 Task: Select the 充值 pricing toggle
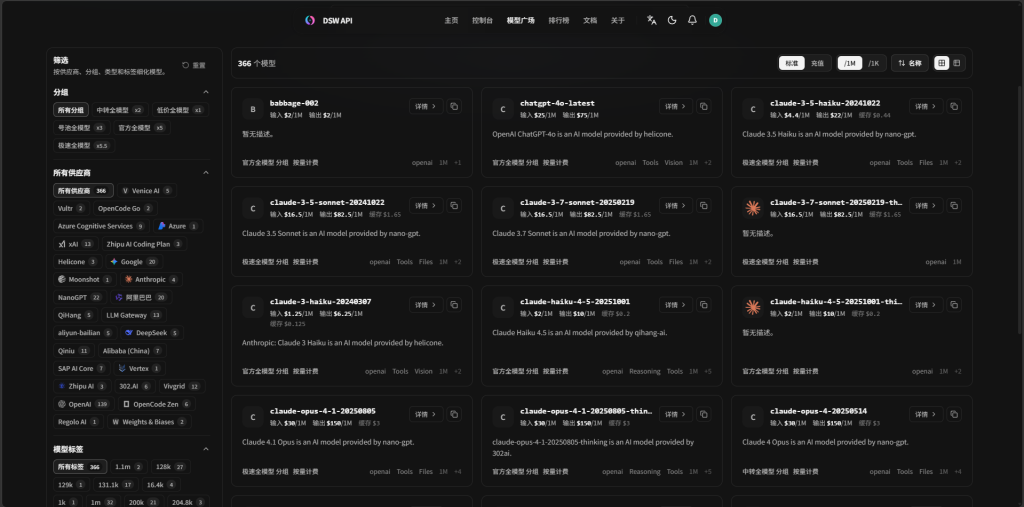click(x=818, y=63)
